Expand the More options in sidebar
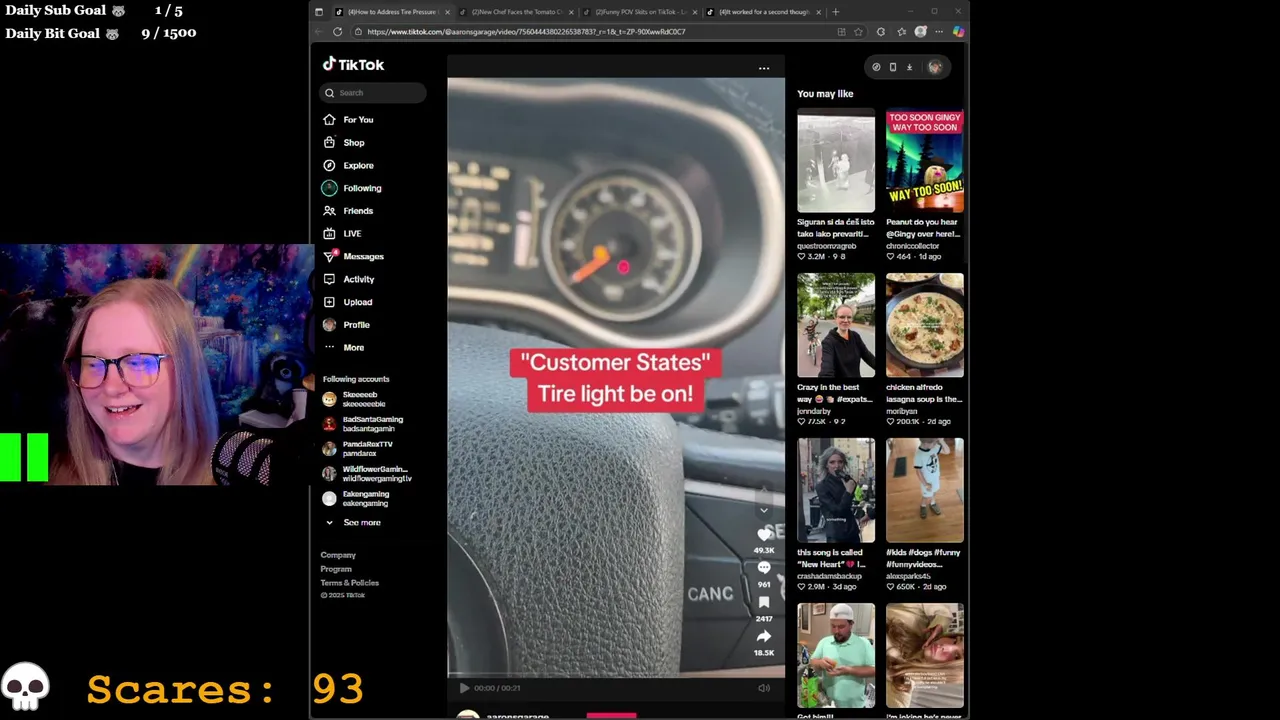 (343, 348)
